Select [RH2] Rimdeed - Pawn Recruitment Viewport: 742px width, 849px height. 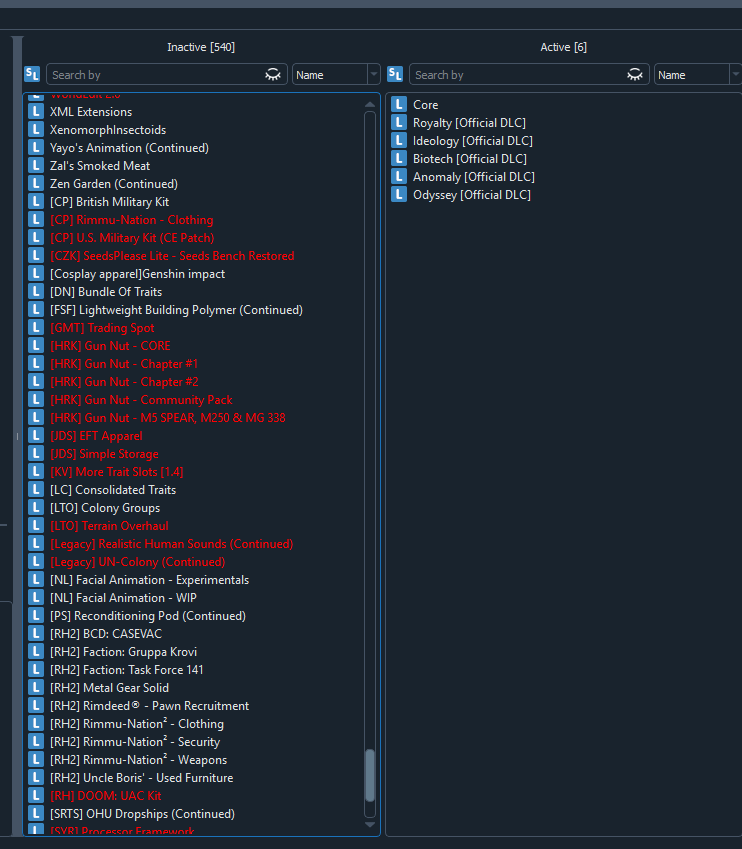[x=149, y=706]
